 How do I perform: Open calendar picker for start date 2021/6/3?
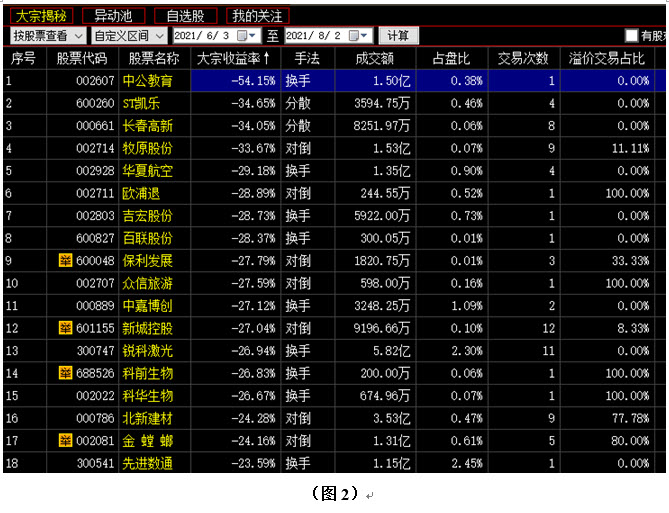(x=241, y=36)
